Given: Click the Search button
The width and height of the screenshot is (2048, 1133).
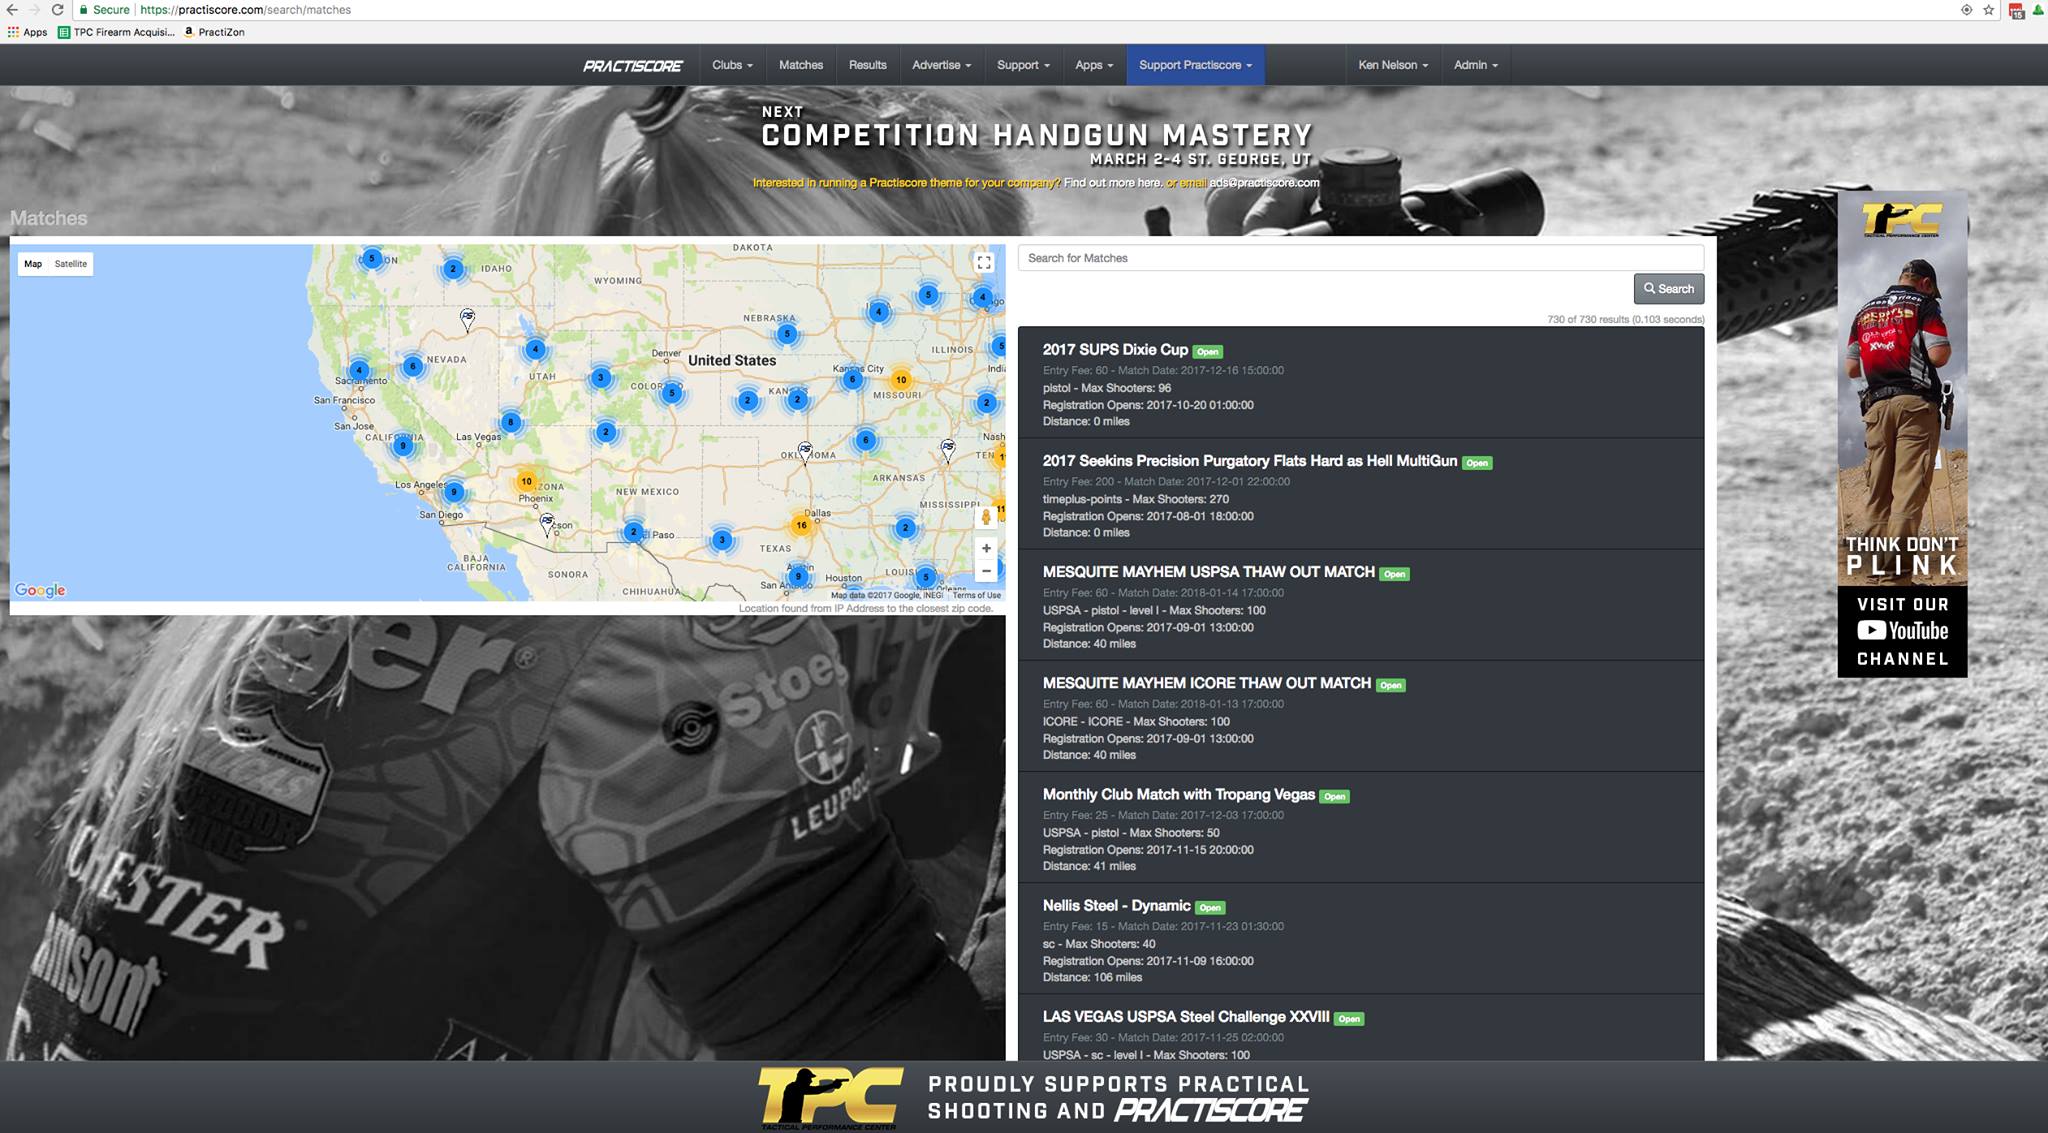Looking at the screenshot, I should [x=1669, y=289].
